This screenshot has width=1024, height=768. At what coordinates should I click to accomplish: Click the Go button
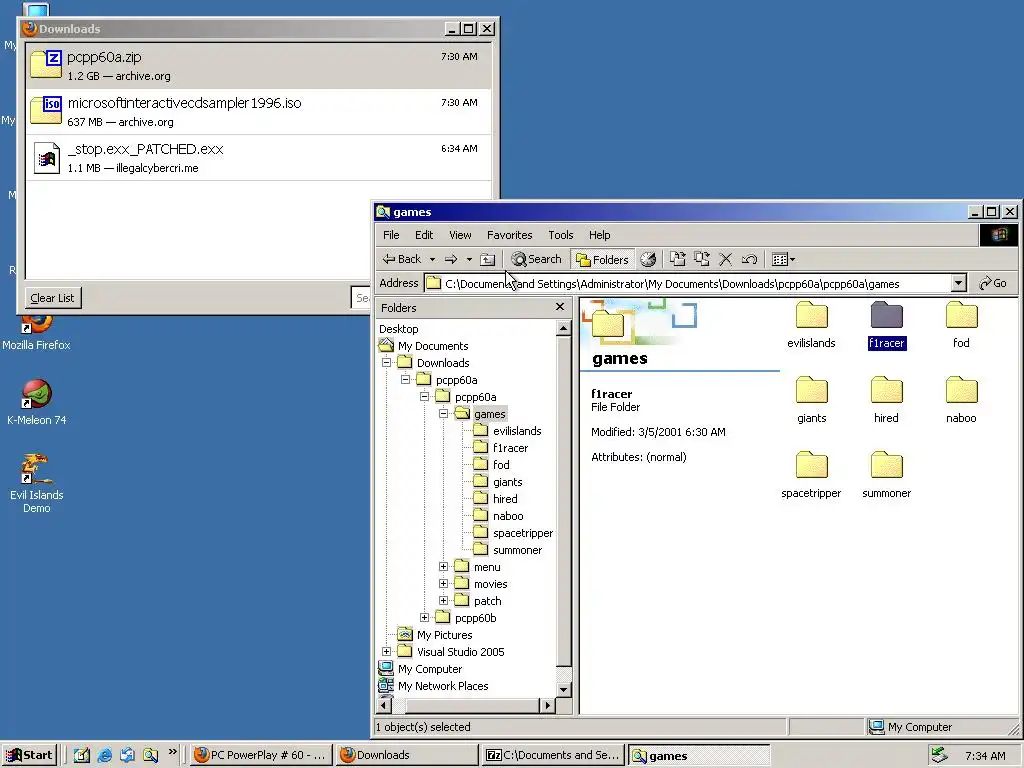point(993,283)
